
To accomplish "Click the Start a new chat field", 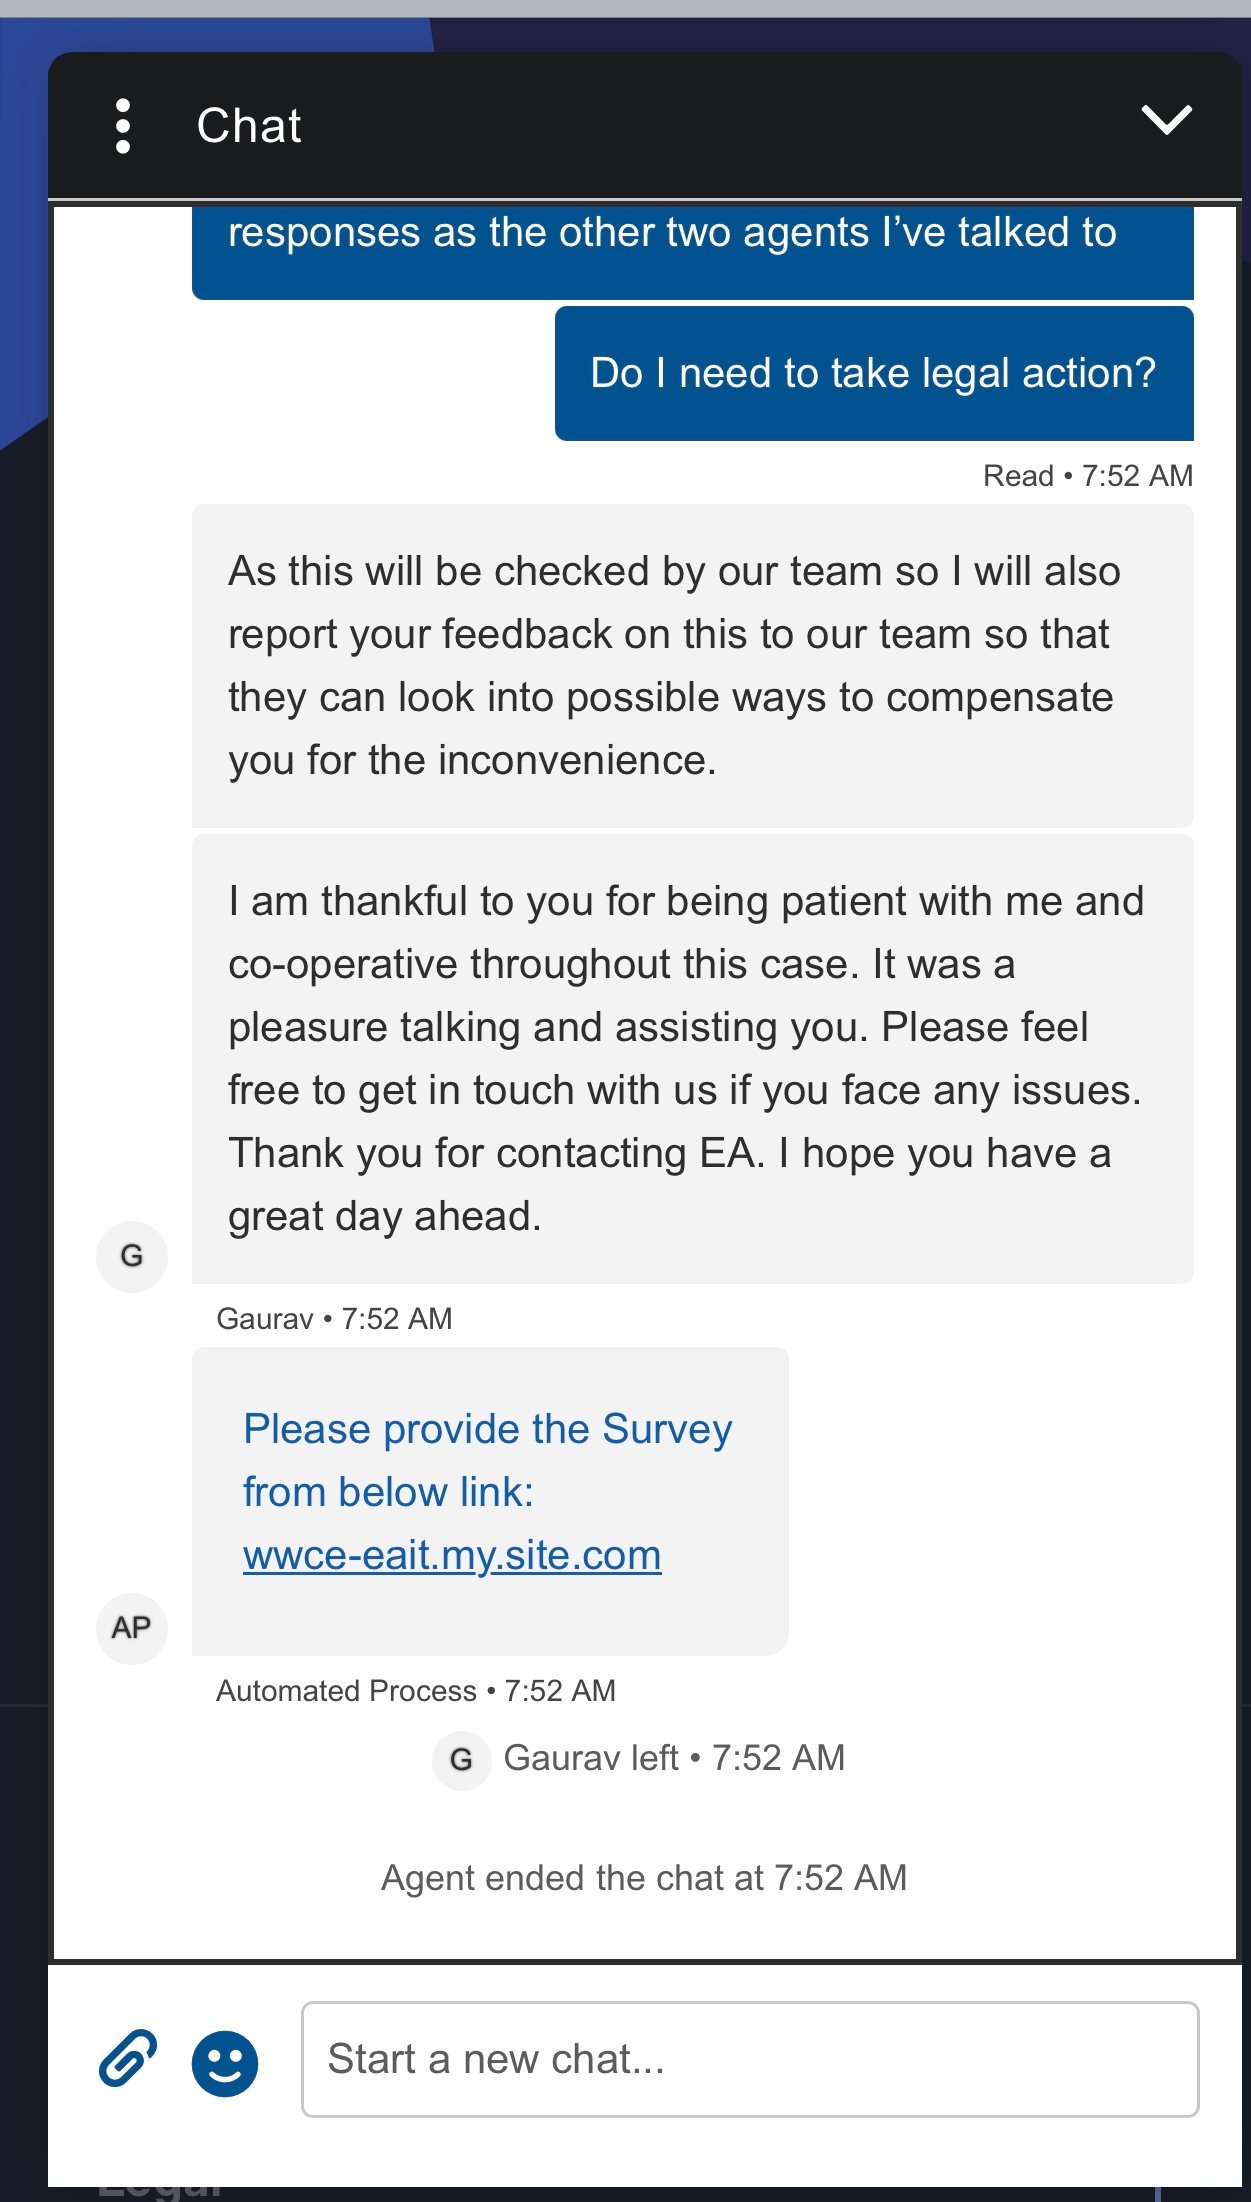I will (749, 2059).
